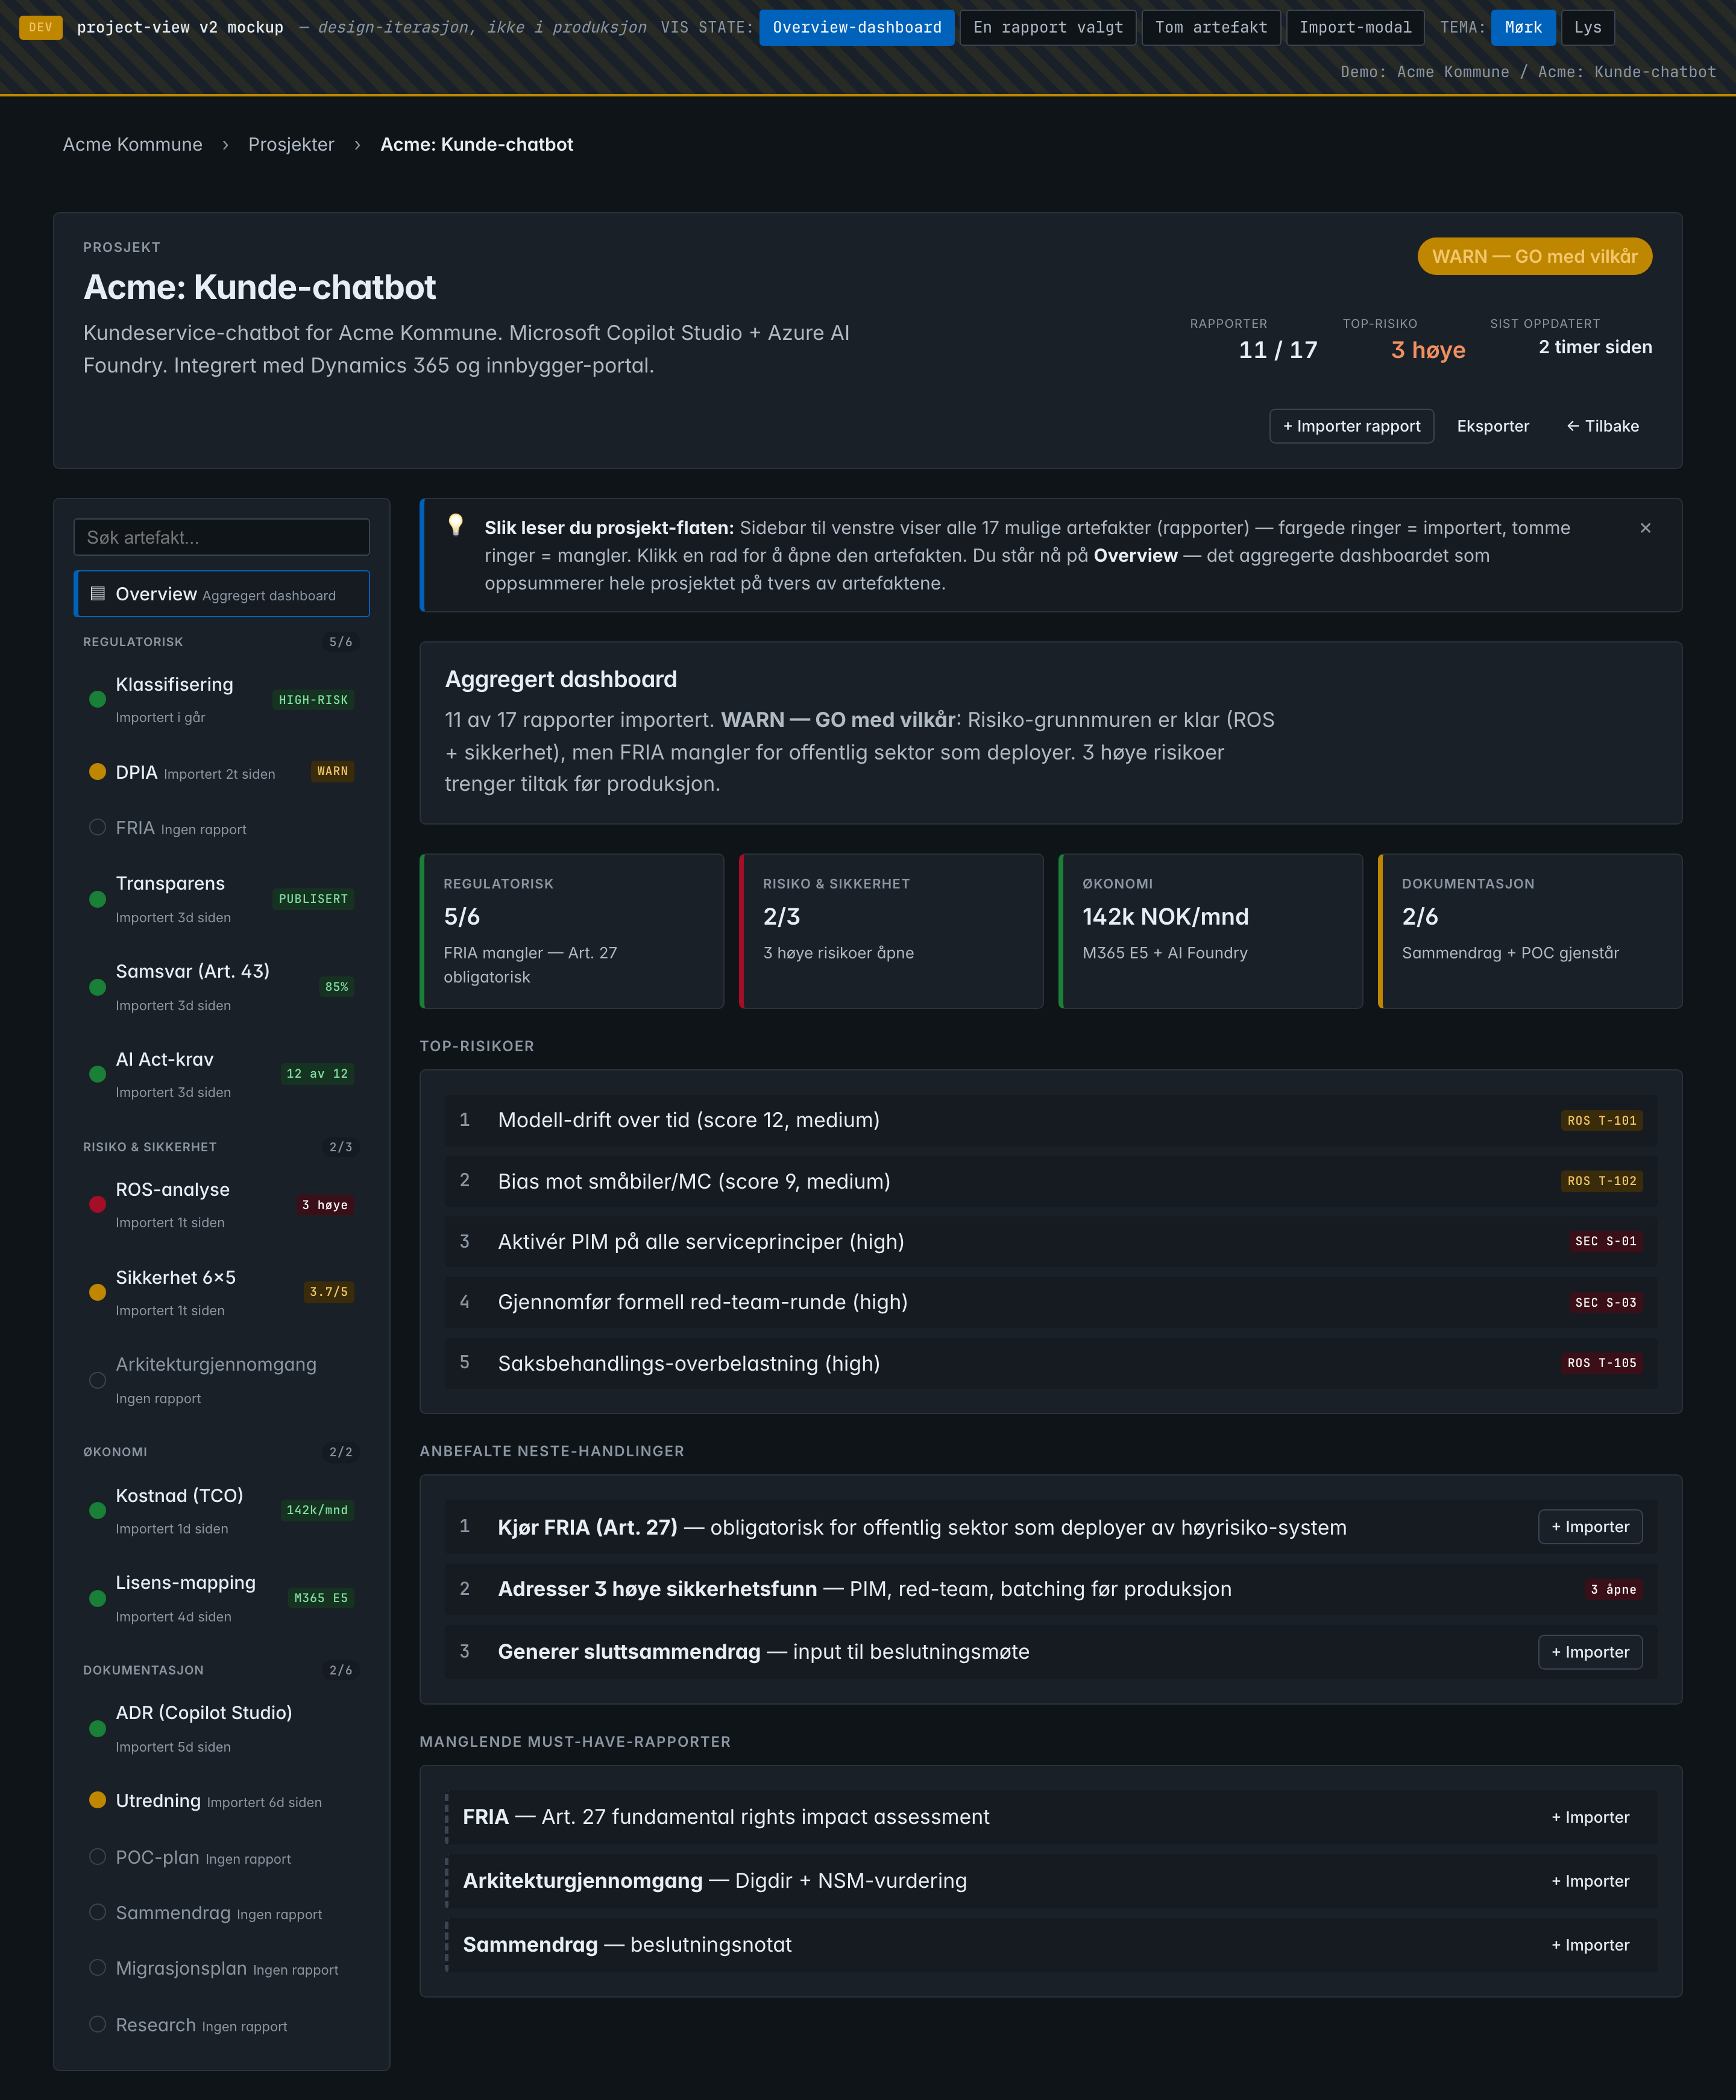Viewport: 1736px width, 2100px height.
Task: Switch state to En rapport valgt
Action: pyautogui.click(x=1048, y=27)
